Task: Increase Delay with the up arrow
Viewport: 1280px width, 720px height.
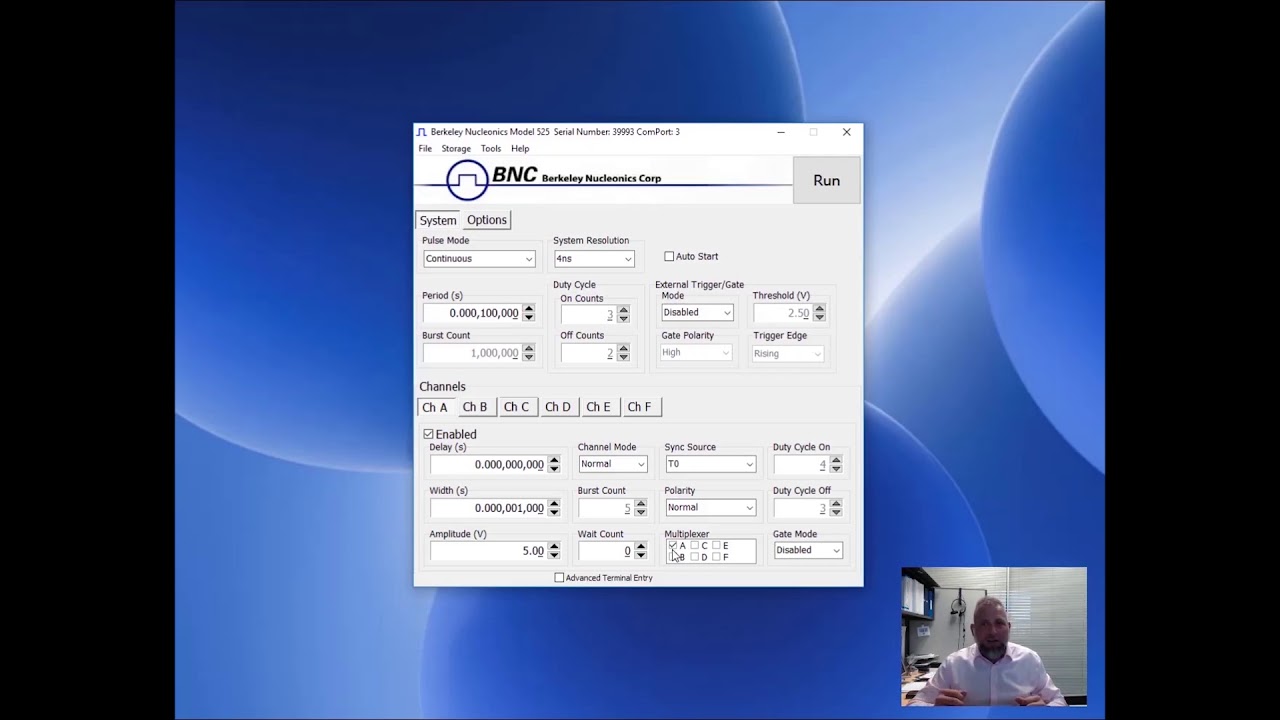Action: coord(553,460)
